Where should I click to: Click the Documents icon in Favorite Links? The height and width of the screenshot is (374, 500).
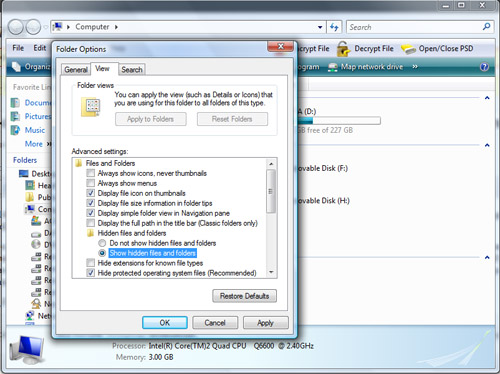tap(15, 103)
